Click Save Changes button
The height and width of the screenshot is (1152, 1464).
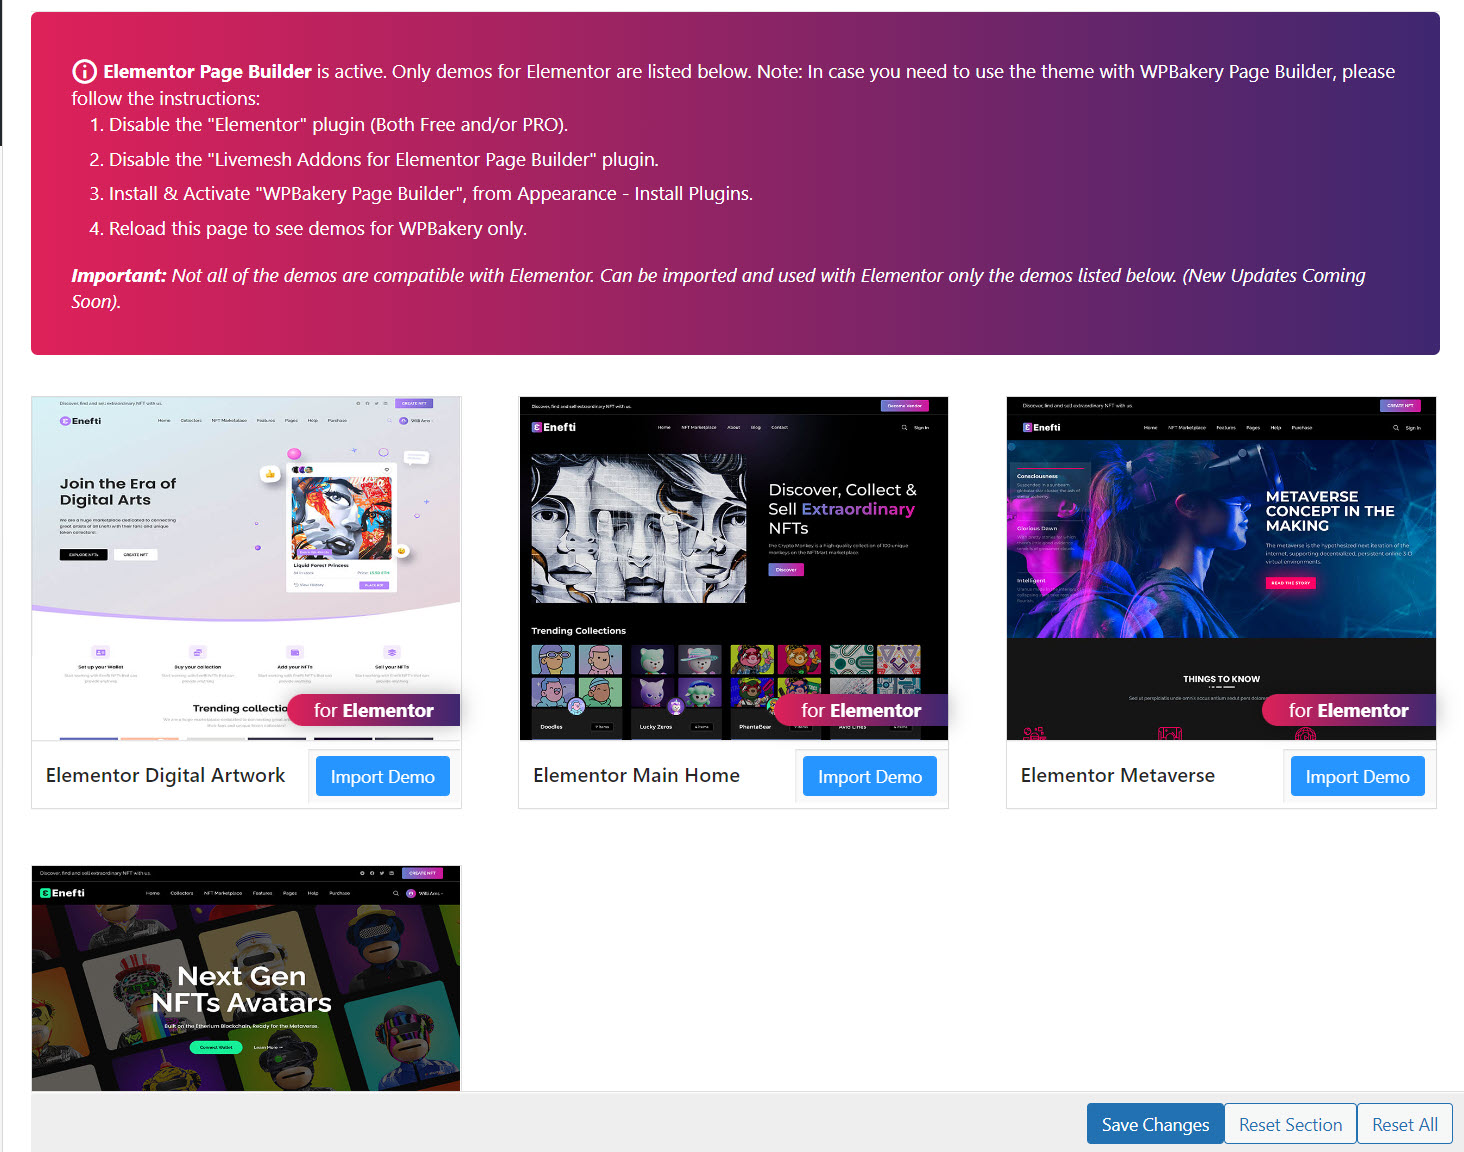point(1155,1124)
